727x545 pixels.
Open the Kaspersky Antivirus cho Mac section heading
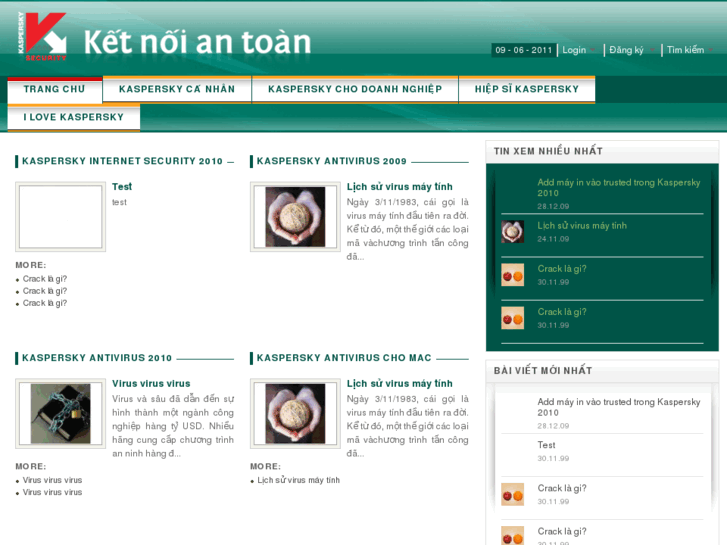(344, 358)
